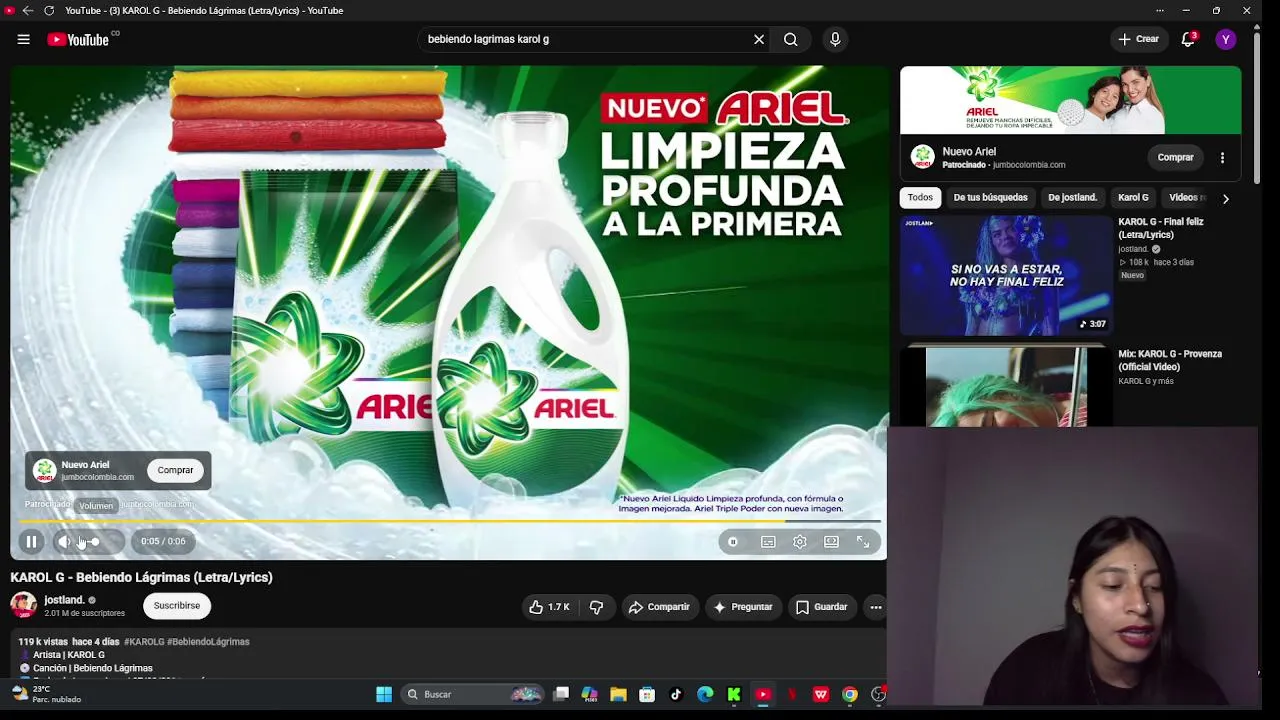Viewport: 1280px width, 720px height.
Task: Open the jostland. channel avatar
Action: [x=23, y=605]
